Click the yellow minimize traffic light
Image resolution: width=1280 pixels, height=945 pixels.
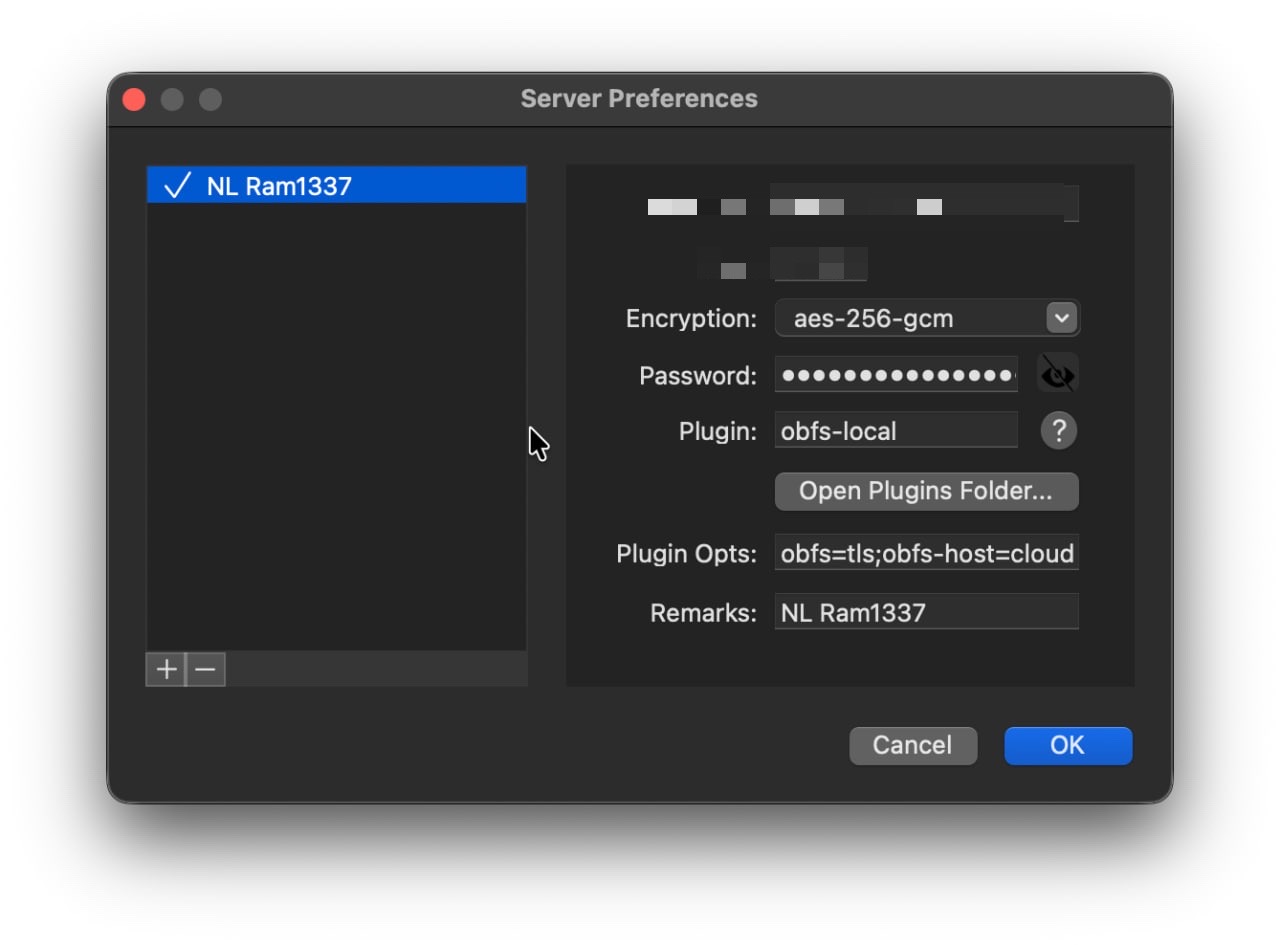[x=171, y=99]
